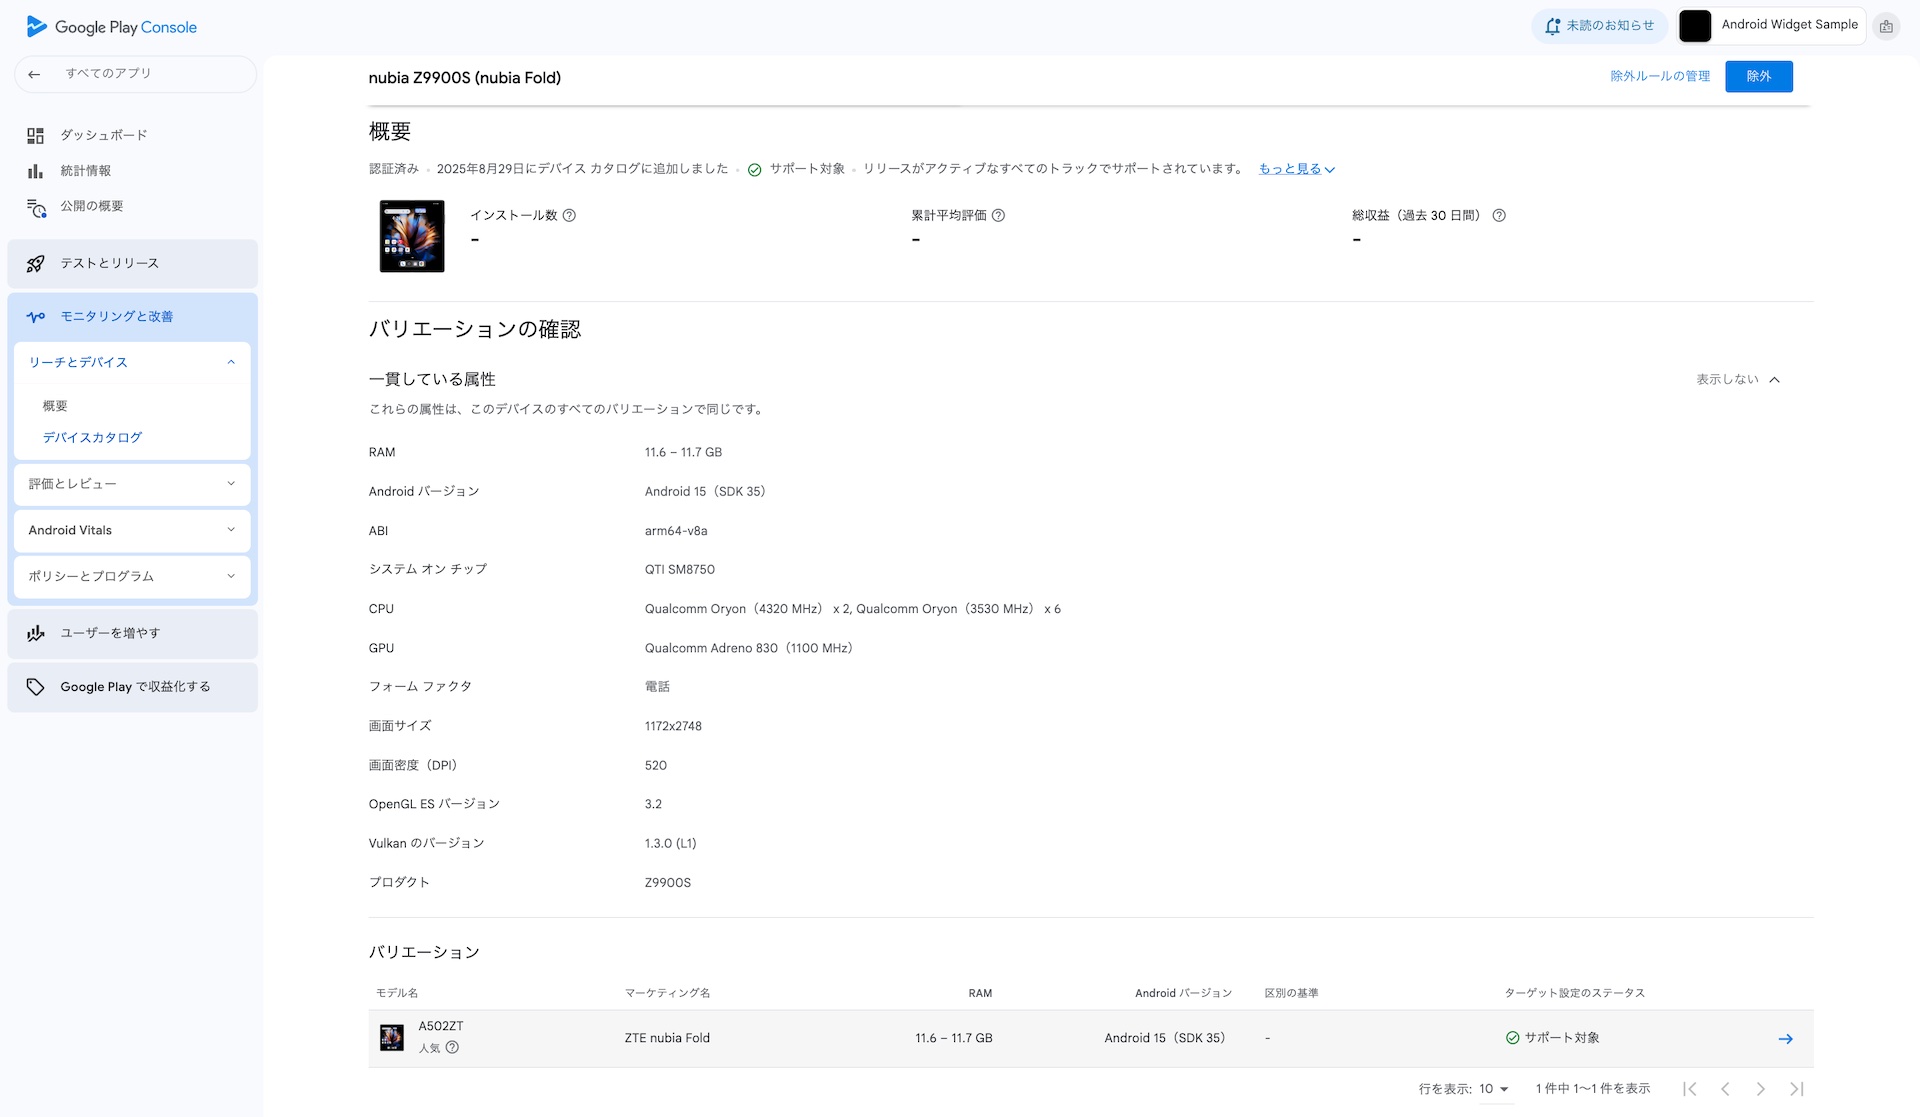
Task: Click help icon next to 総収益
Action: click(x=1499, y=215)
